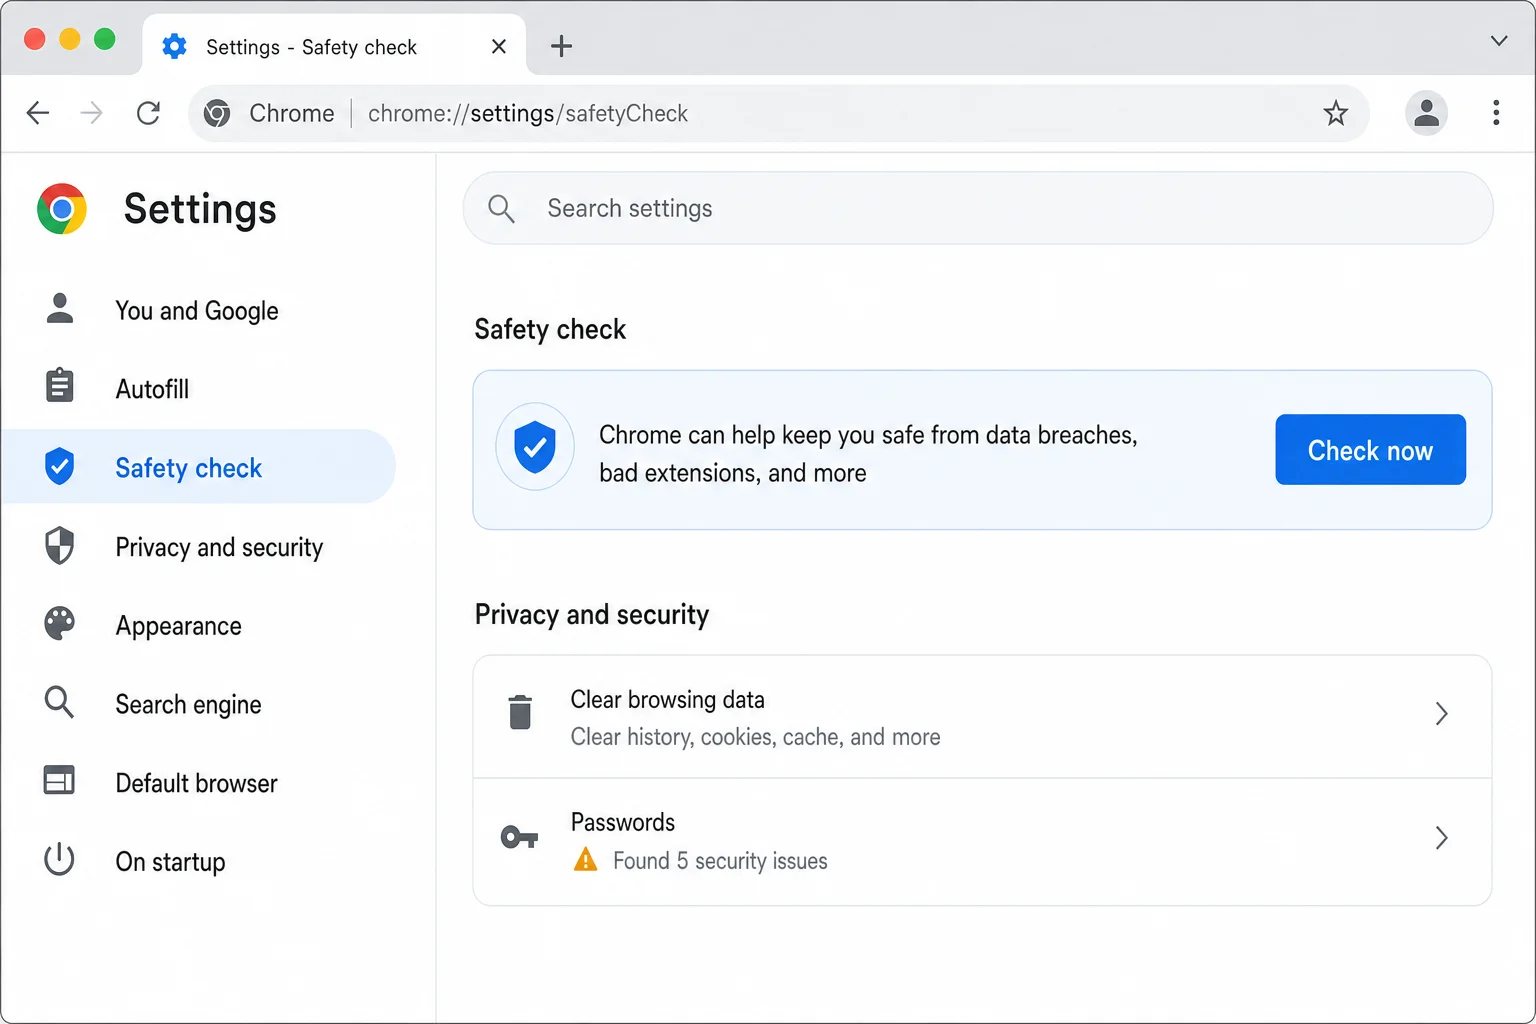The height and width of the screenshot is (1024, 1536).
Task: Click 'Clear history, cookies, cache, and more'
Action: [x=755, y=737]
